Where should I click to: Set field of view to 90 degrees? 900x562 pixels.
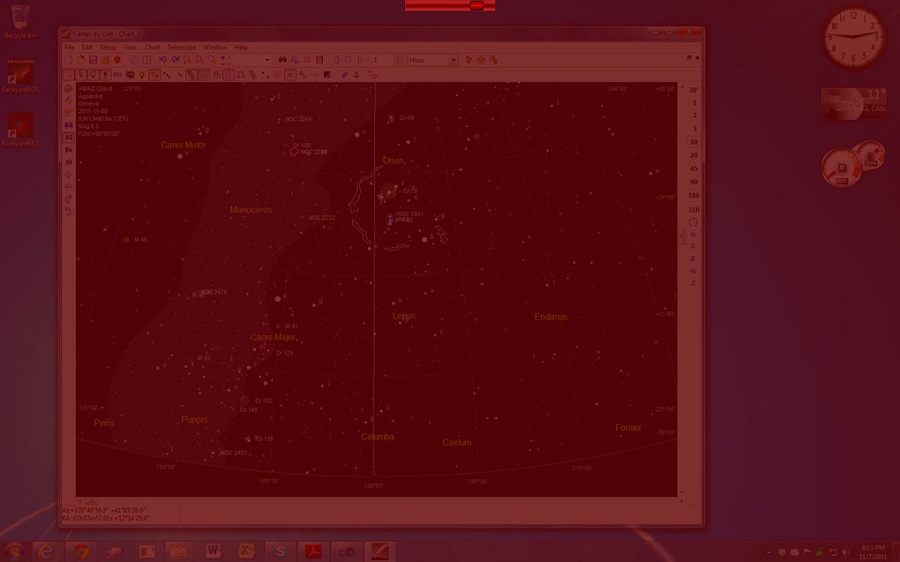[x=694, y=182]
